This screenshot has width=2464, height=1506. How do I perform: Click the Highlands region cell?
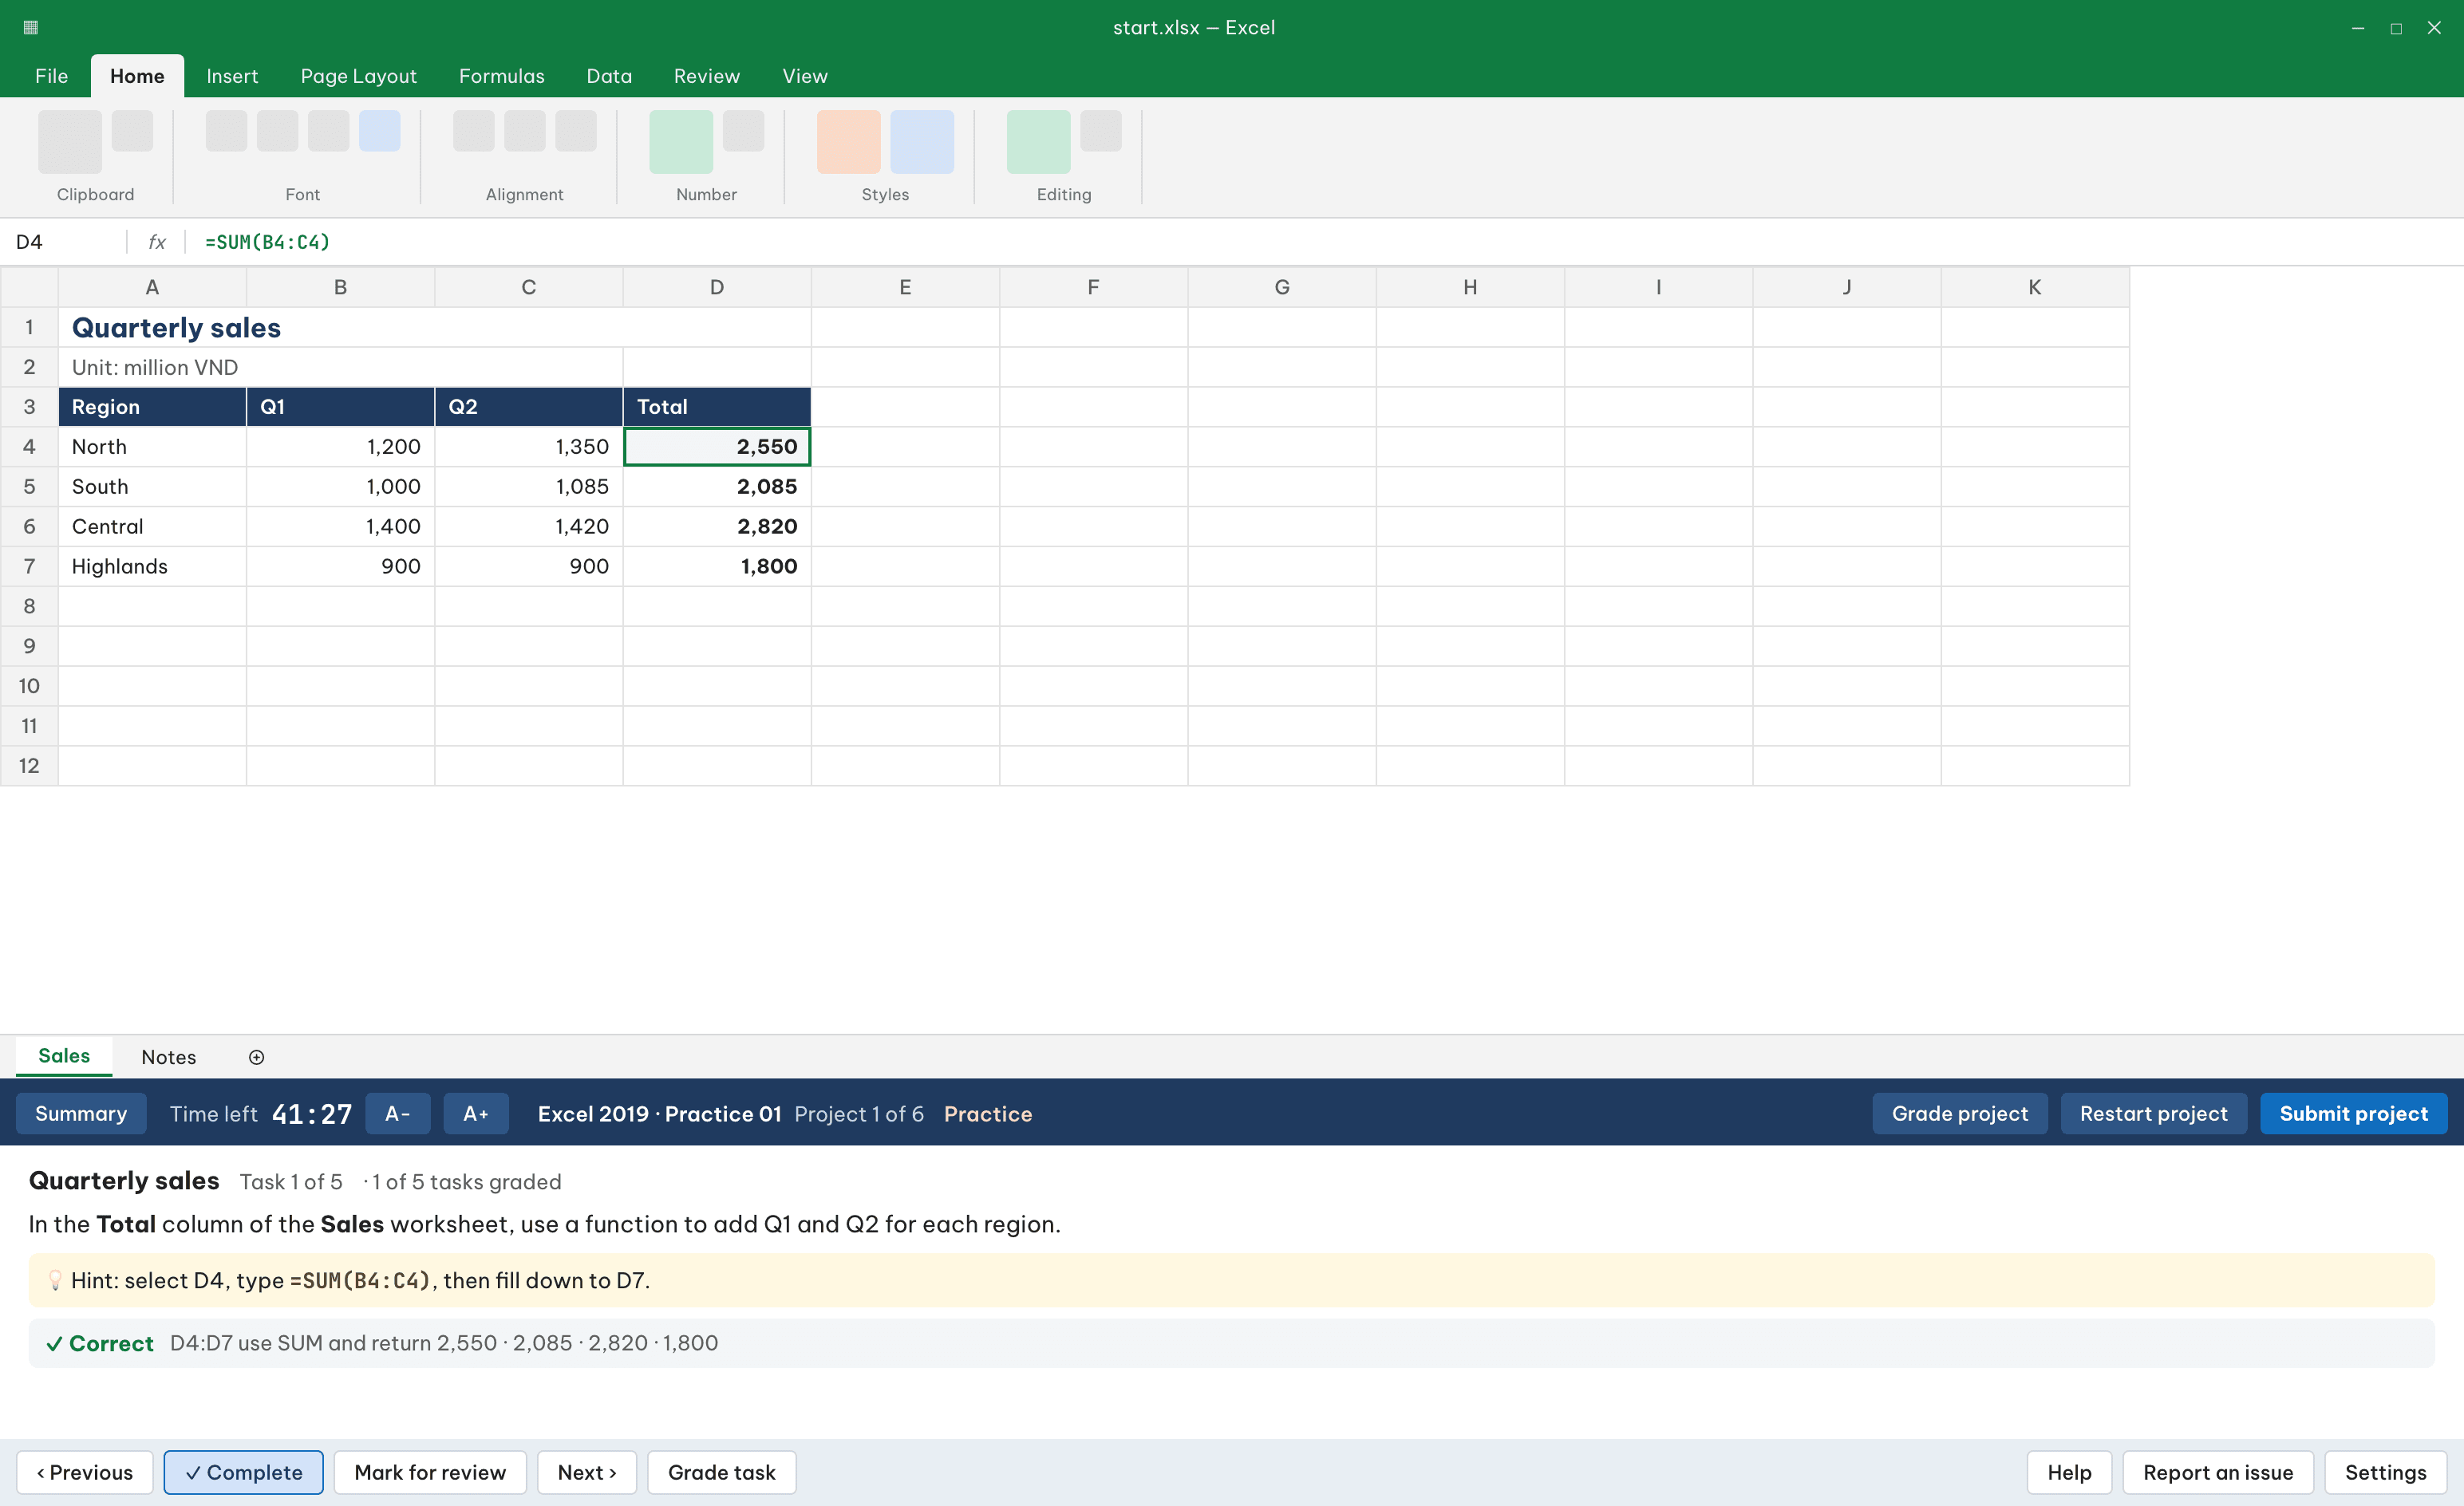(x=152, y=566)
